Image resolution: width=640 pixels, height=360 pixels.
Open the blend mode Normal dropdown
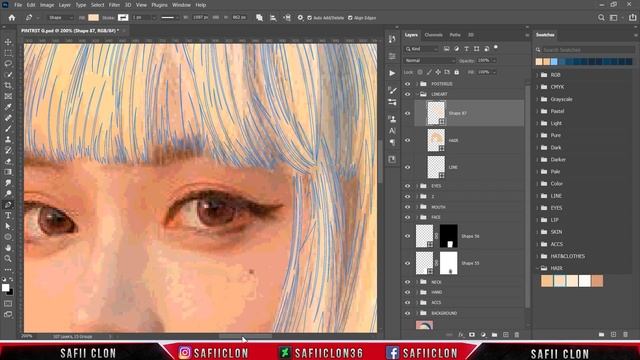(430, 60)
